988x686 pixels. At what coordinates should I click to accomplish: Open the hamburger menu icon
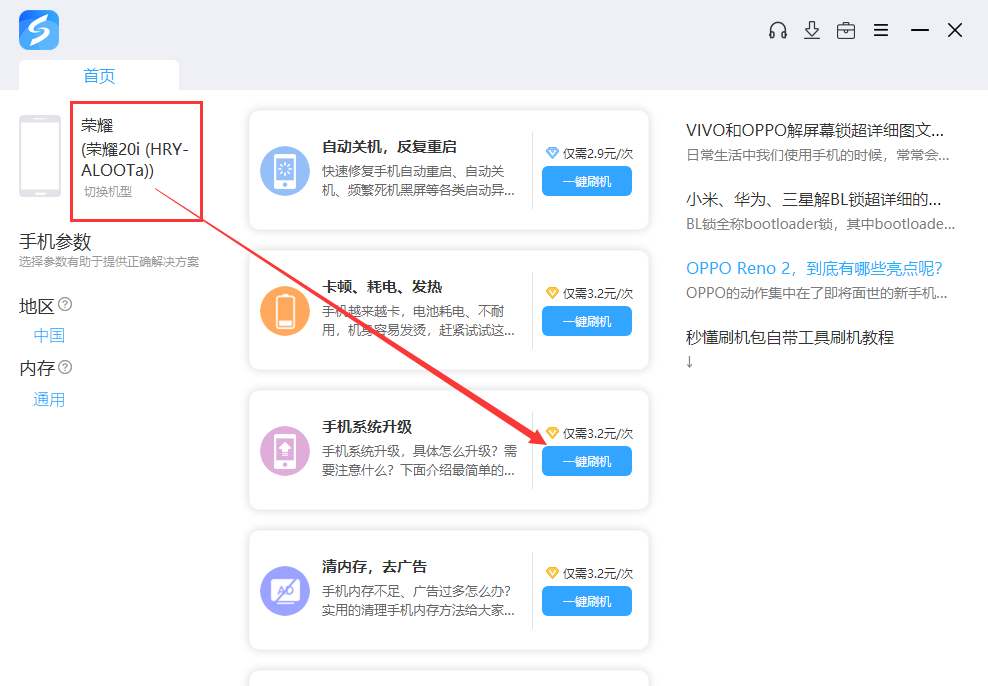click(x=881, y=30)
